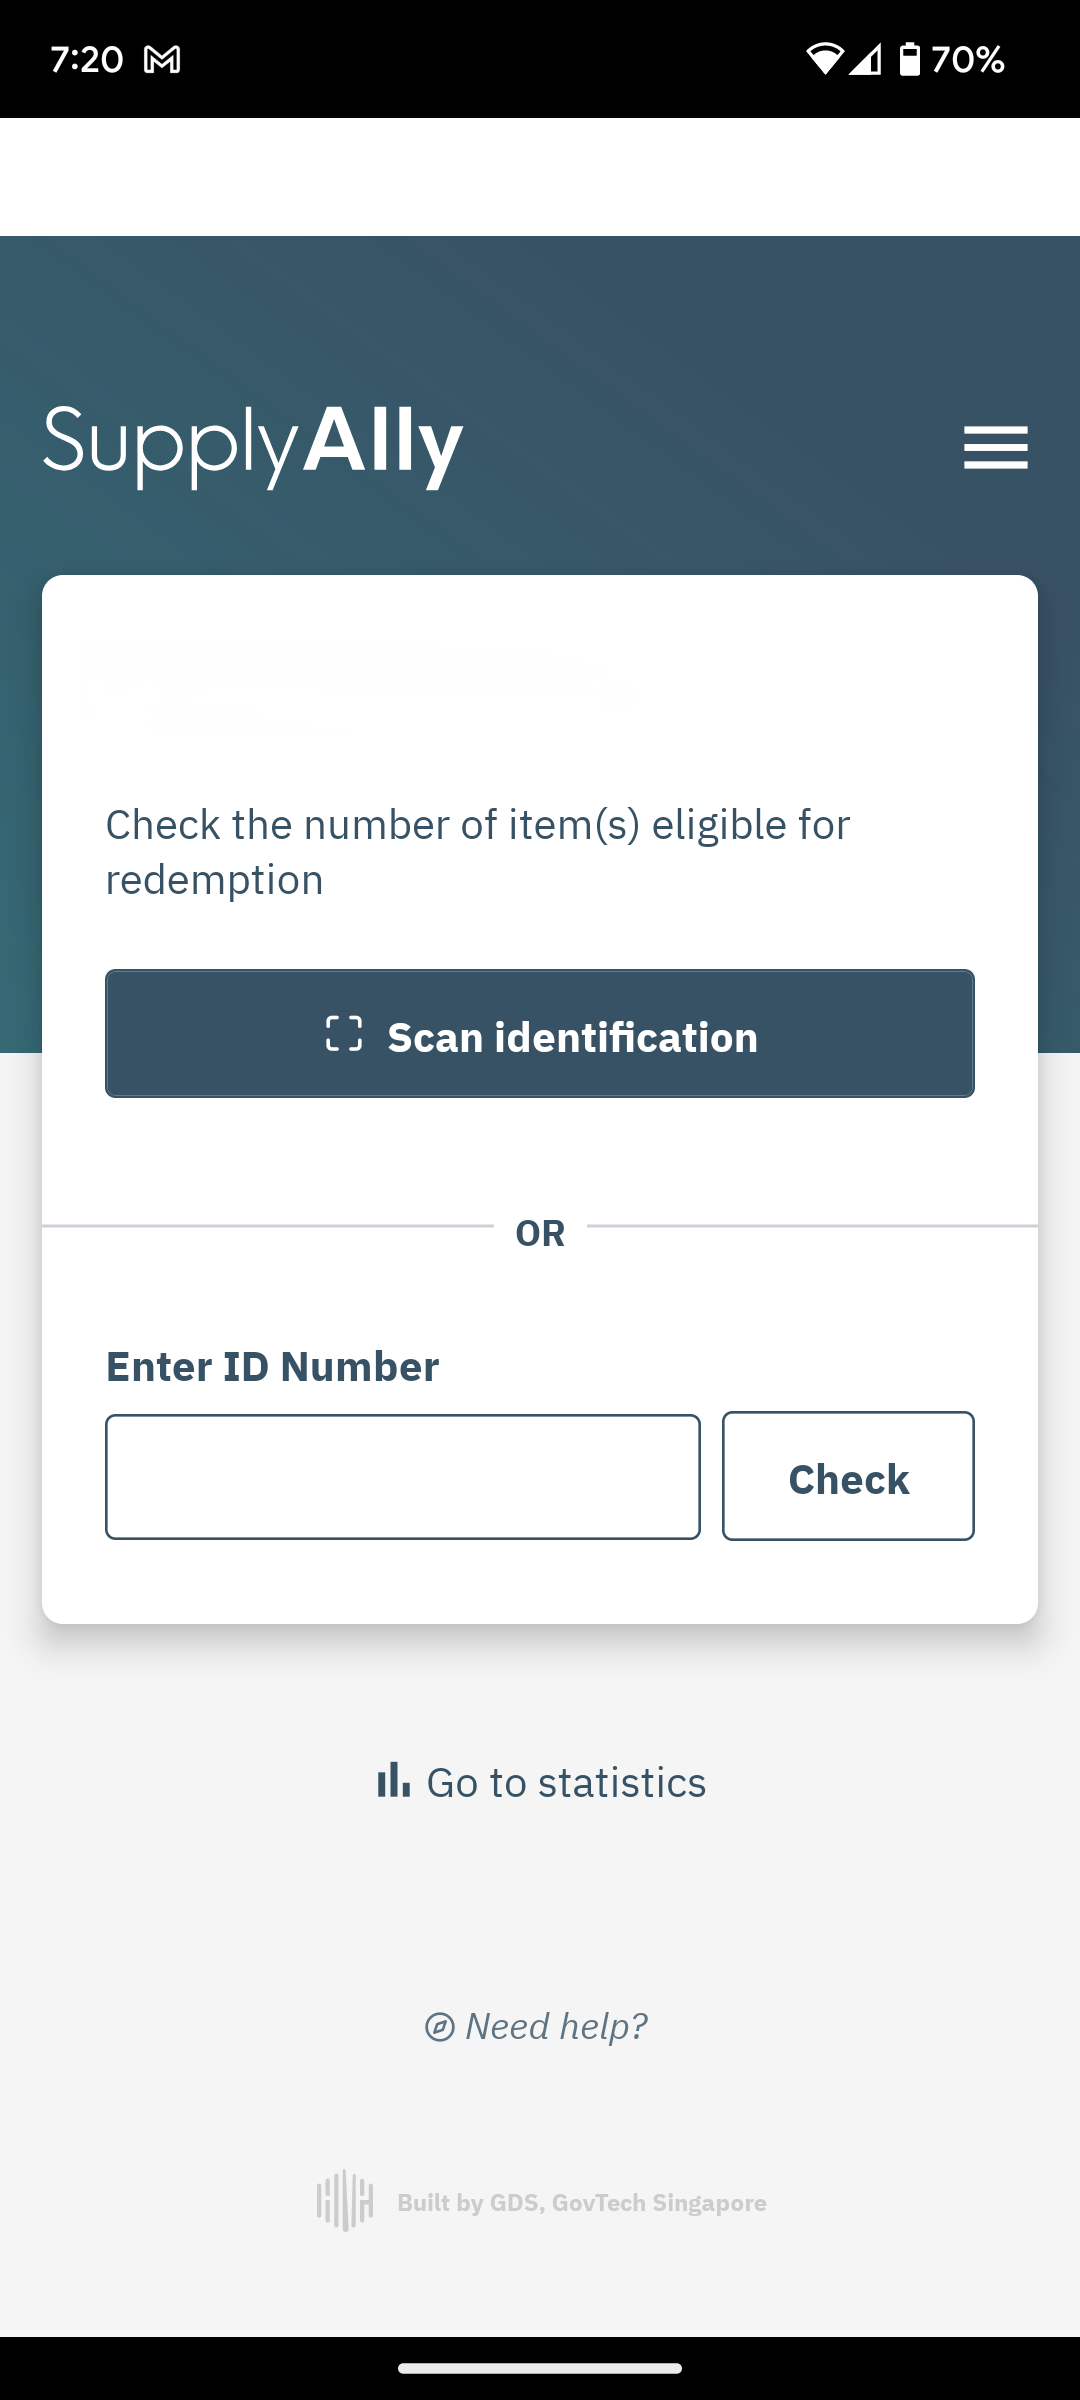Tap the bar chart statistics icon
The height and width of the screenshot is (2400, 1080).
click(x=393, y=1780)
